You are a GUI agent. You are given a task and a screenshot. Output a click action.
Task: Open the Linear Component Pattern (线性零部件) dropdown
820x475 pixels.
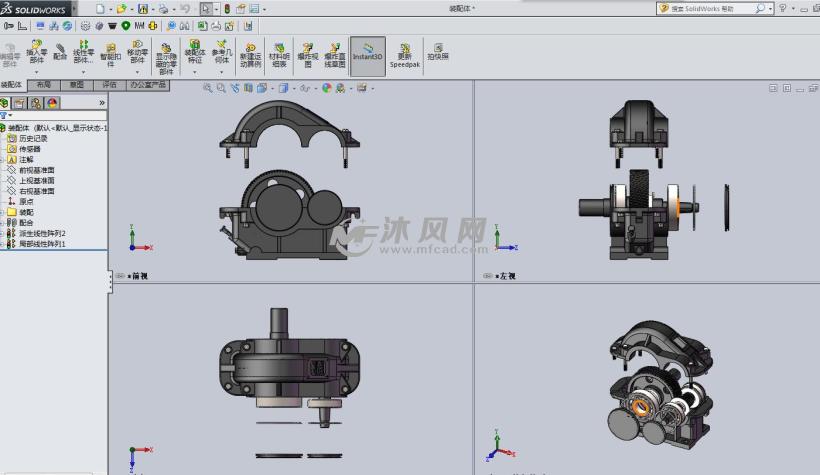point(84,70)
